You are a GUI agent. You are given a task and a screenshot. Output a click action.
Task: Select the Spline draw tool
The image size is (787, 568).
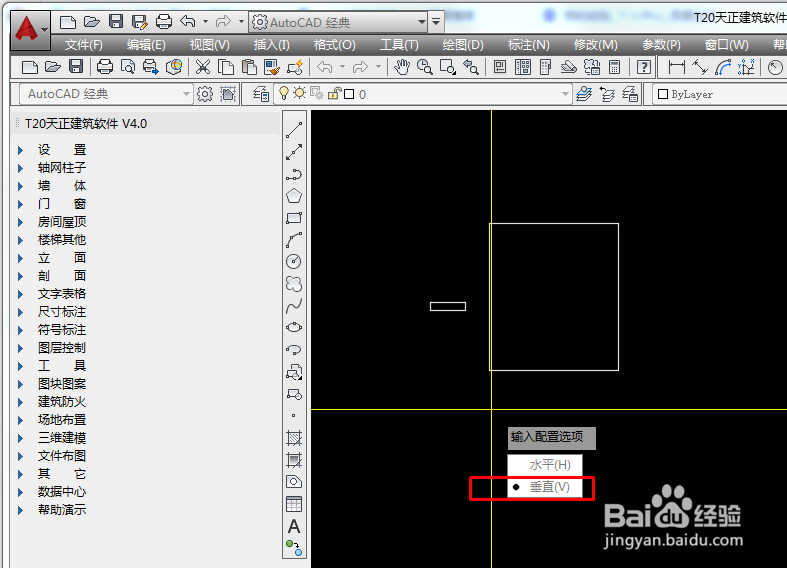[x=294, y=306]
